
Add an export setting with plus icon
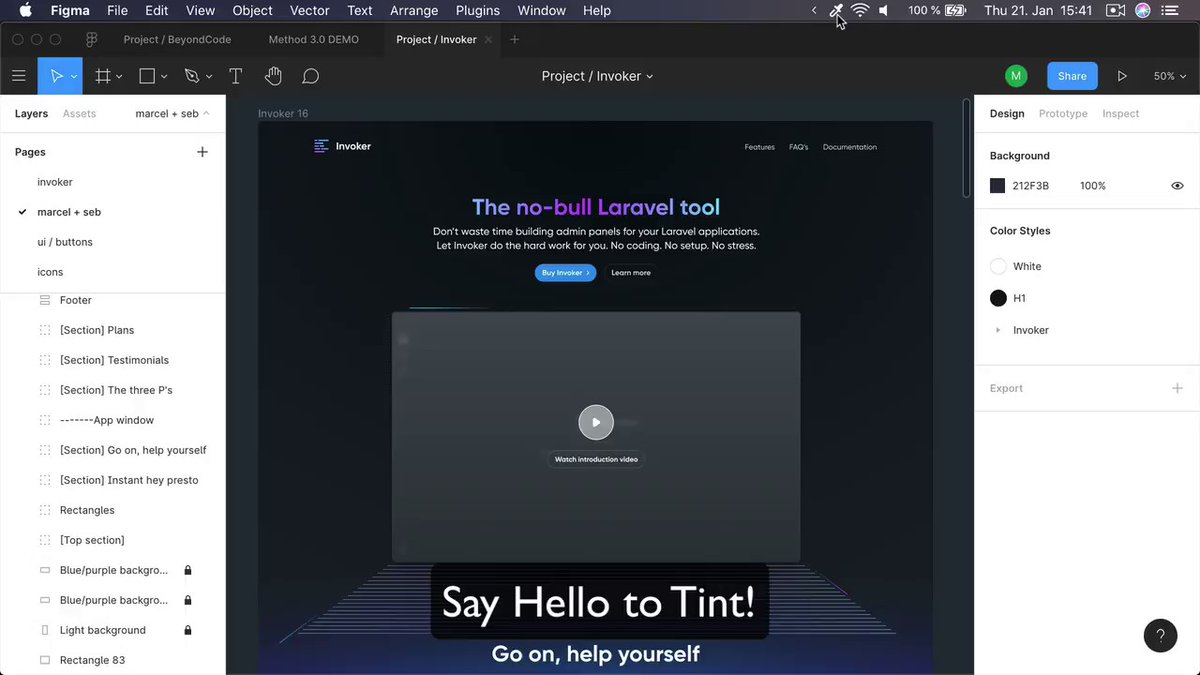1177,388
